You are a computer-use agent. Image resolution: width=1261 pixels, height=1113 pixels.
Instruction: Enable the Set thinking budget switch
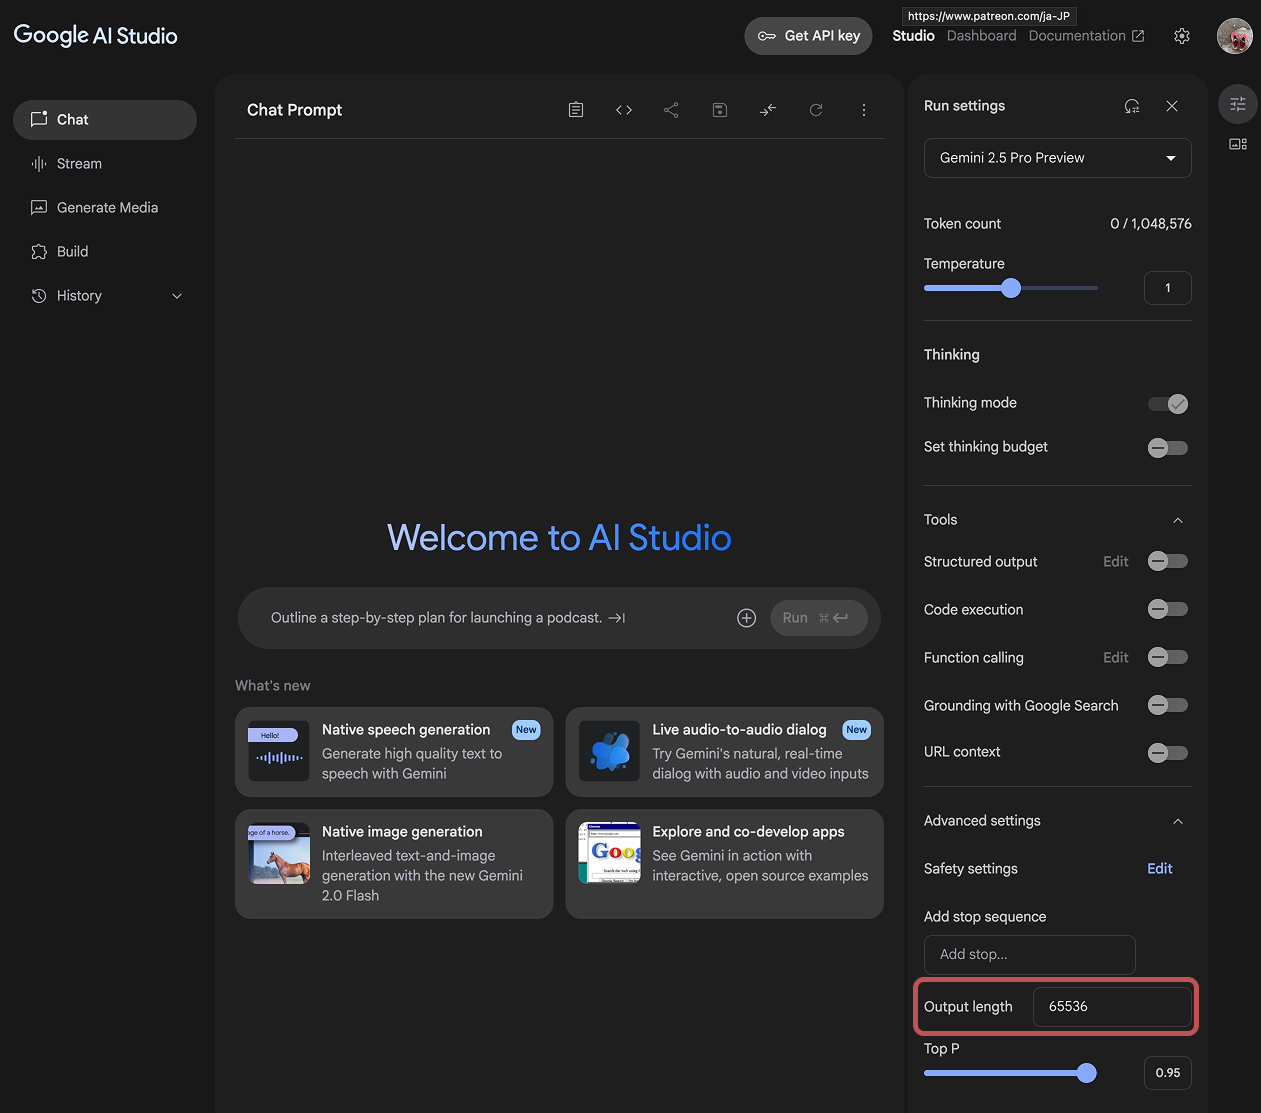pos(1168,448)
